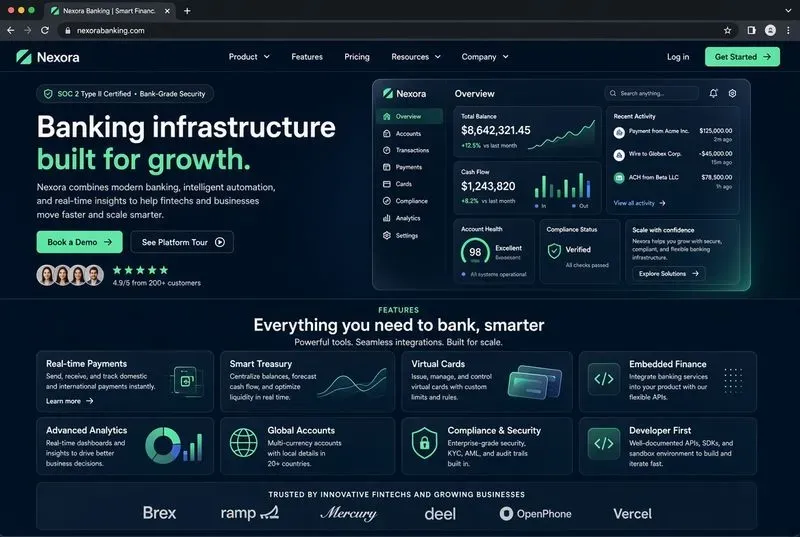Viewport: 800px width, 537px height.
Task: Click Wire to Globex Corp. activity row
Action: (673, 157)
